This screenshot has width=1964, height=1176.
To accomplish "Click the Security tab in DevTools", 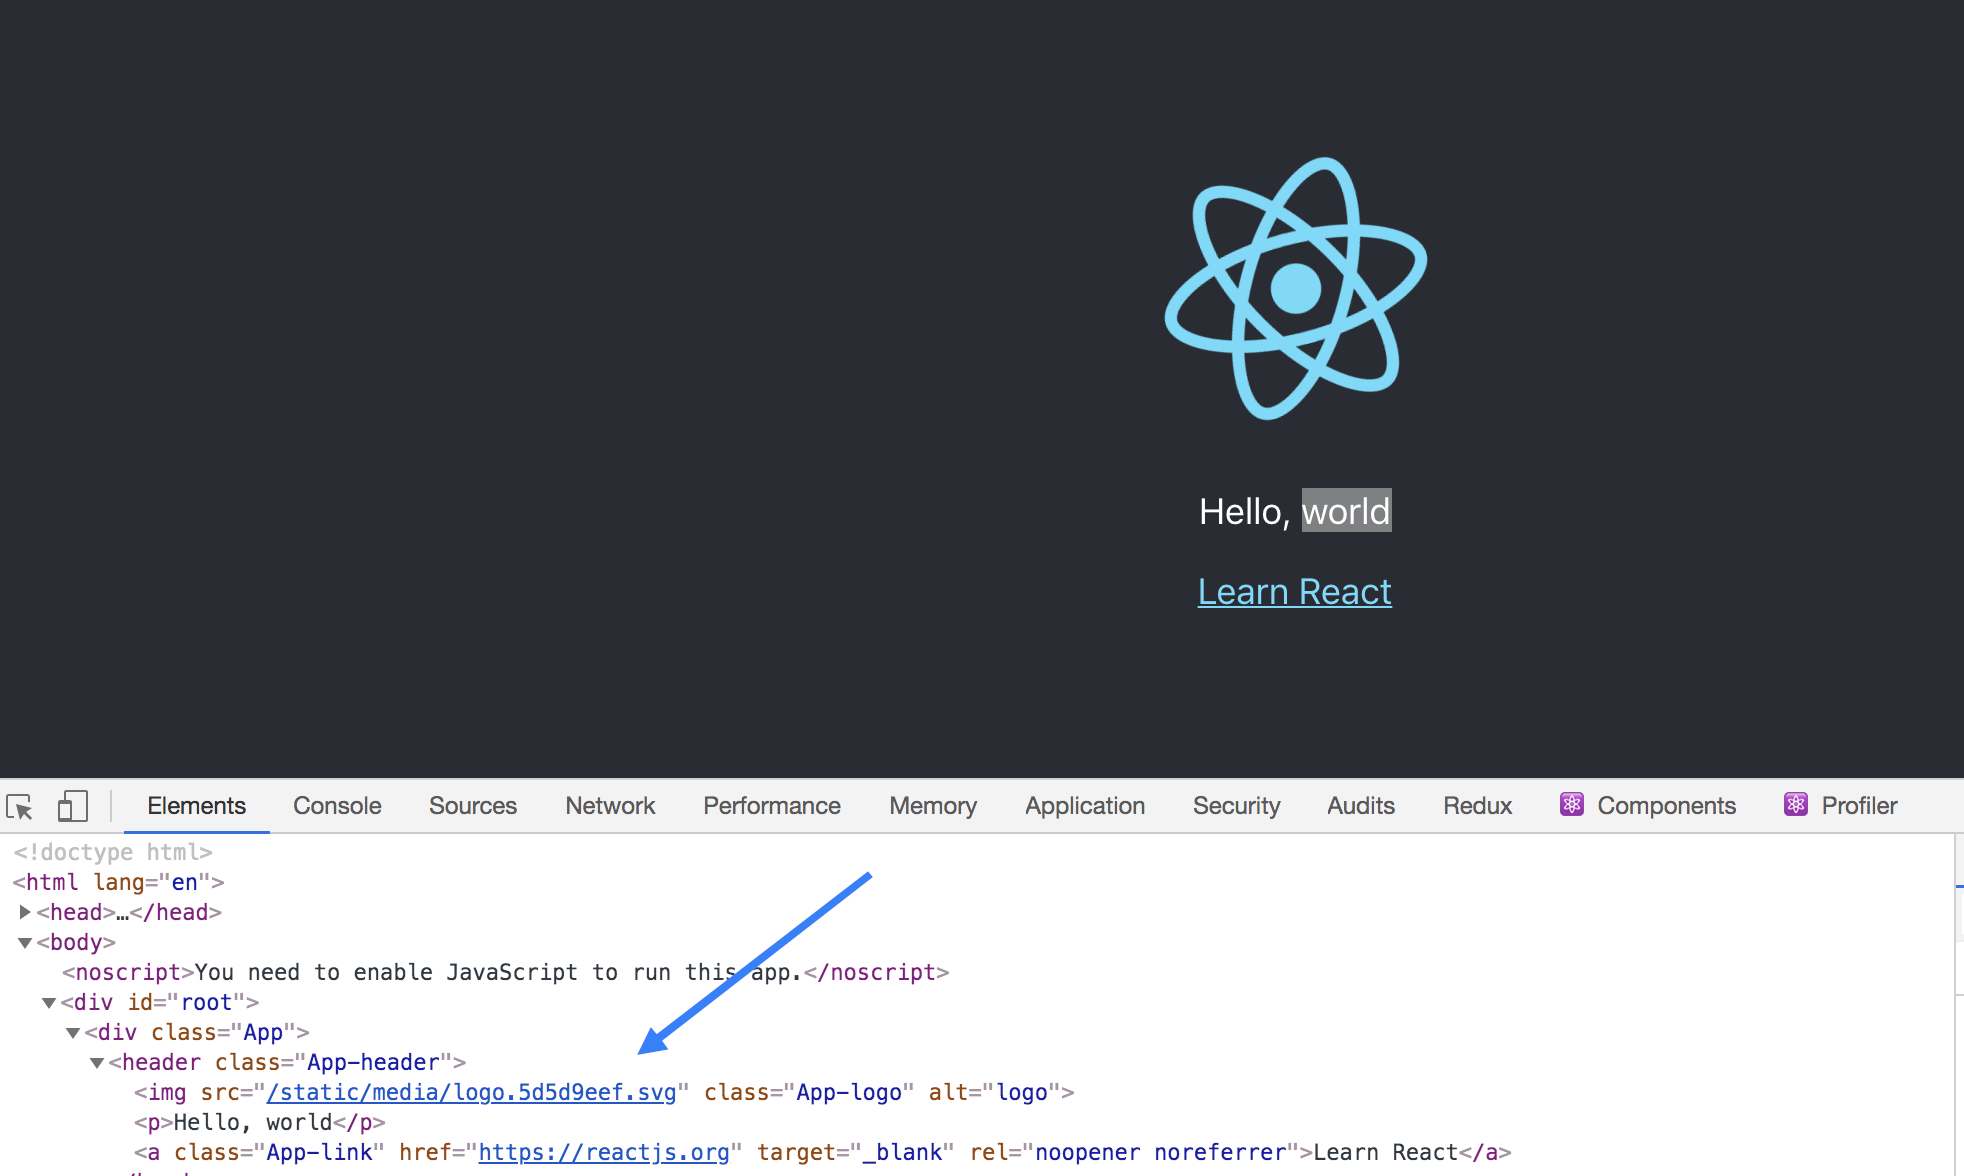I will (x=1236, y=804).
